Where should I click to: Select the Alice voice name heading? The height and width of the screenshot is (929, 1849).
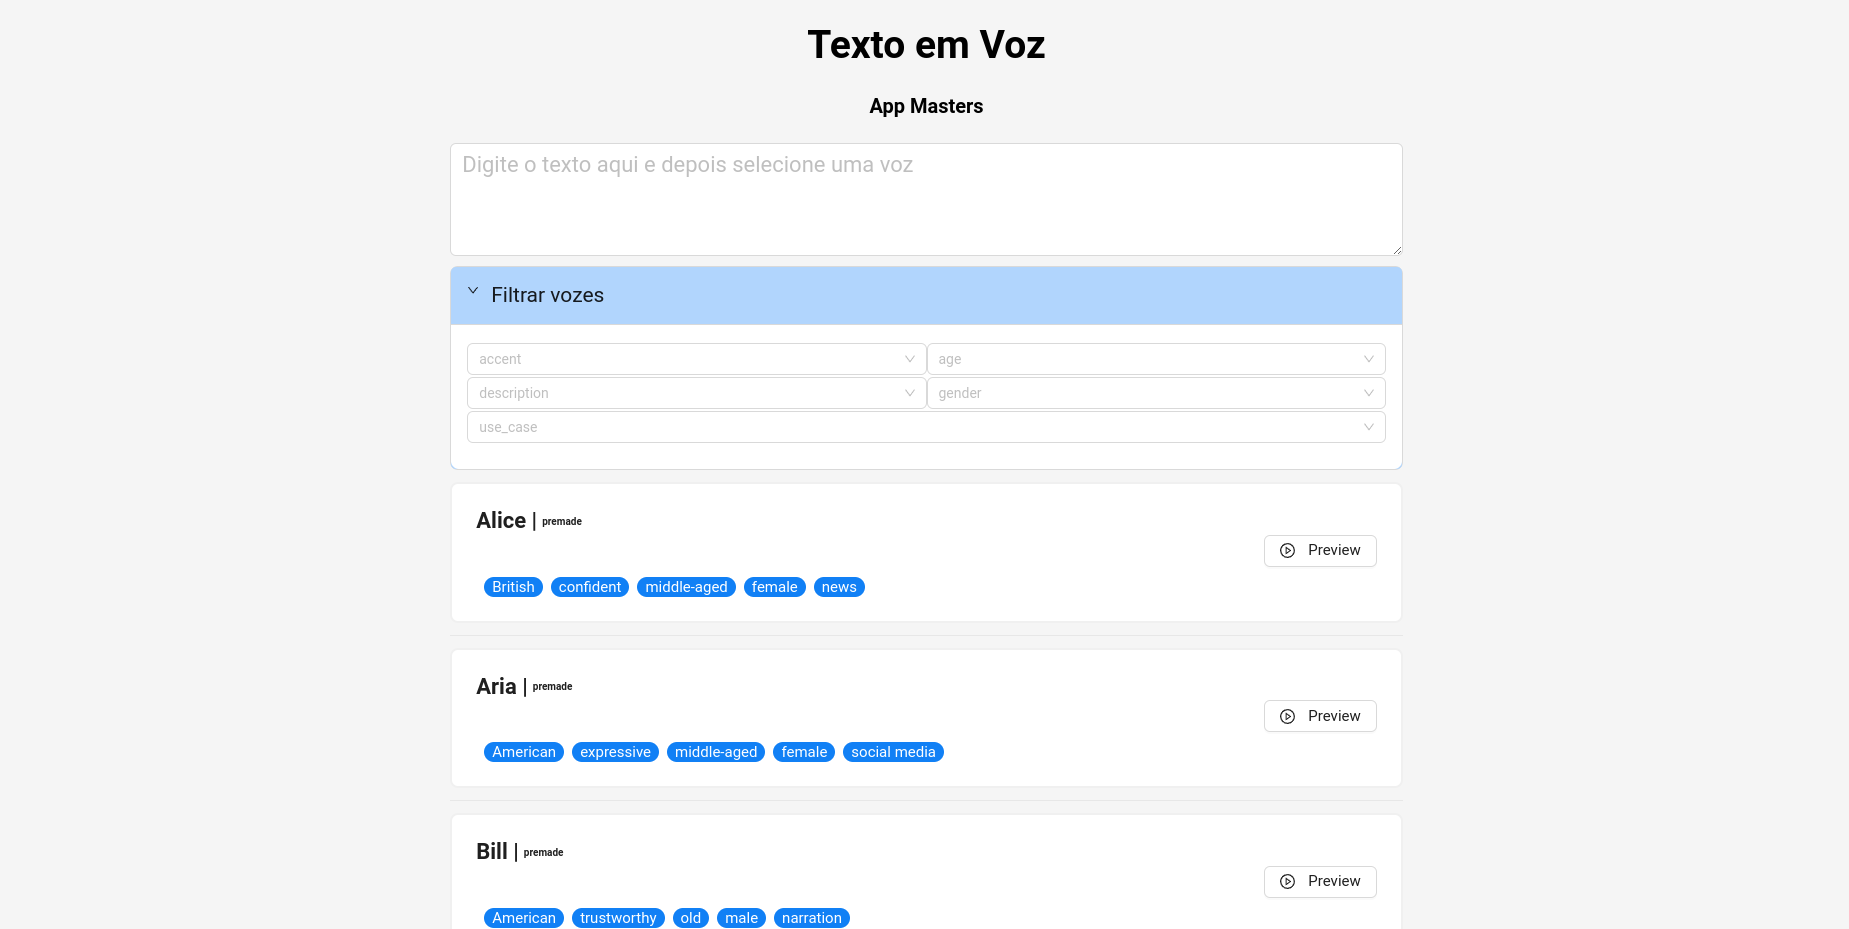click(x=501, y=521)
